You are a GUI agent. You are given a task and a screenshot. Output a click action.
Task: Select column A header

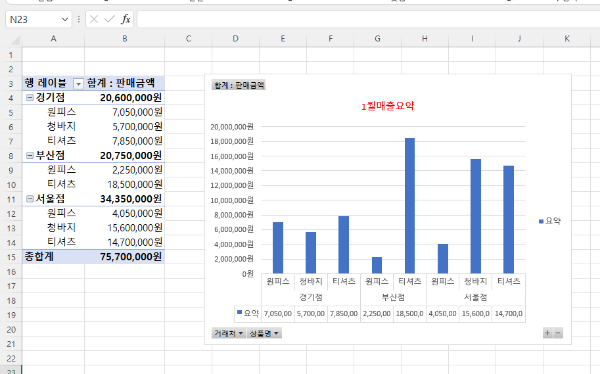53,39
